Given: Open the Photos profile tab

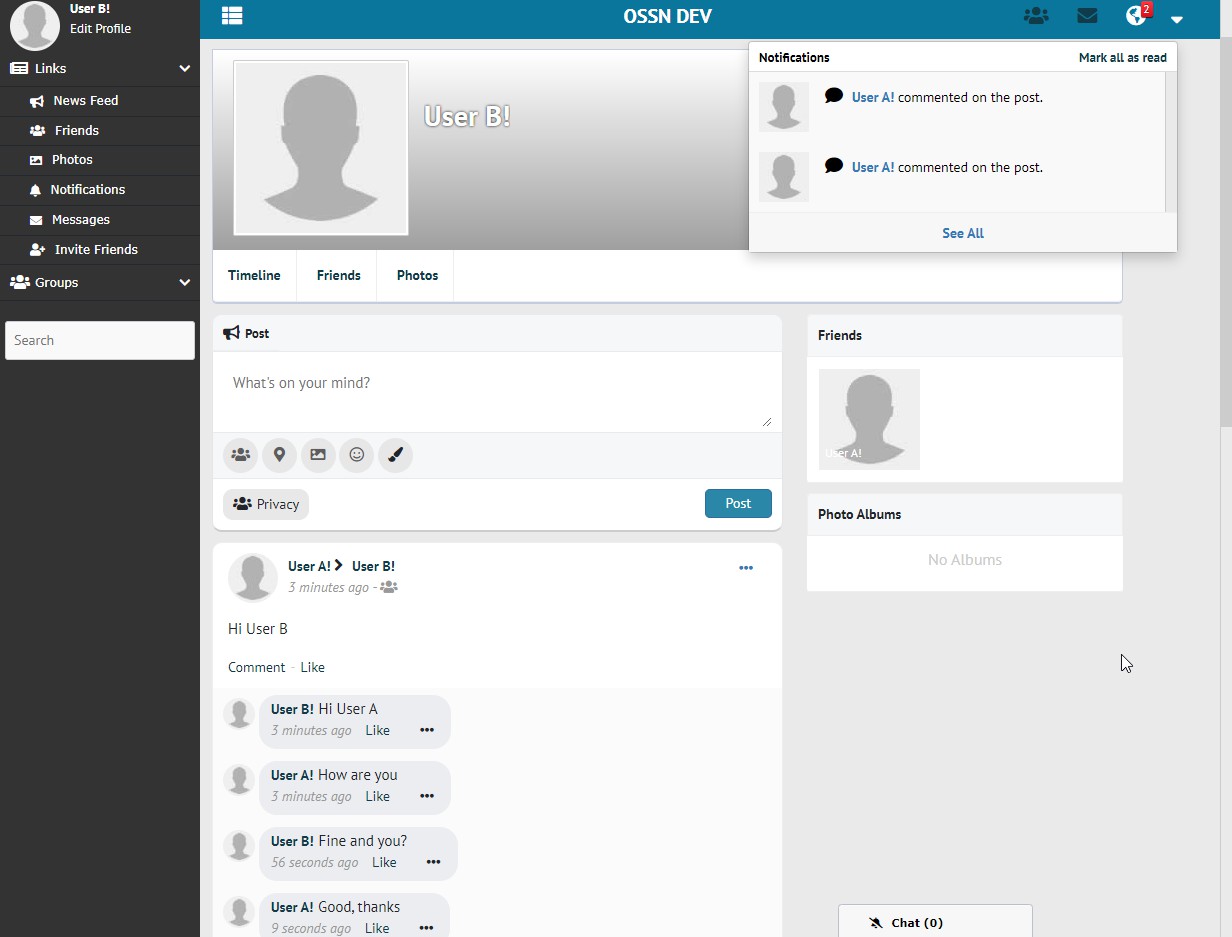Looking at the screenshot, I should (417, 275).
